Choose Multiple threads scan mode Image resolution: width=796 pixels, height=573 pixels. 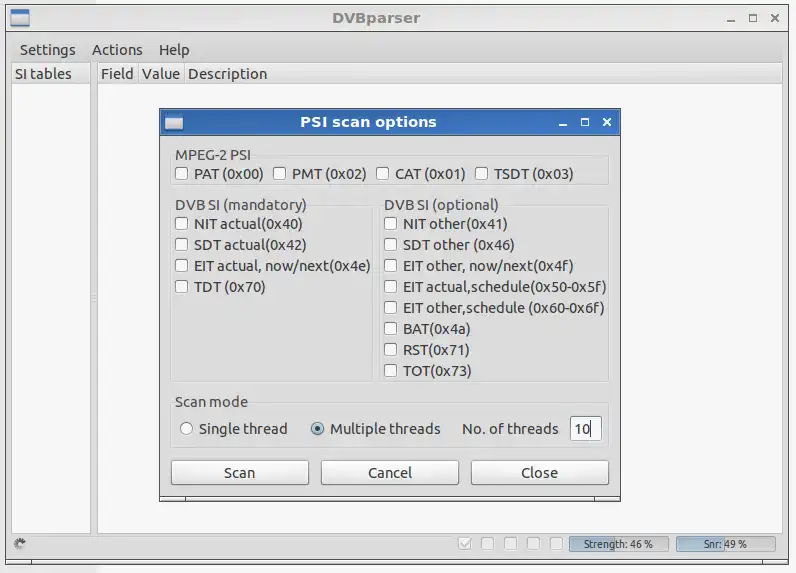[x=317, y=429]
